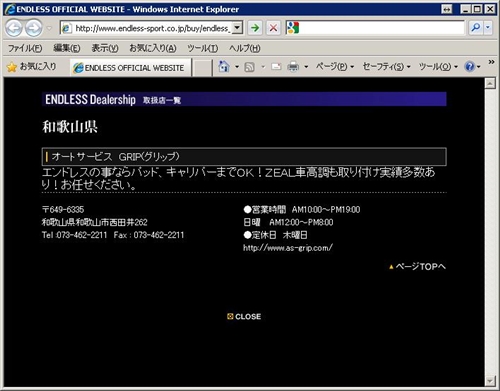Click the Internet Explorer title bar icon
This screenshot has height=391, width=500.
10,9
